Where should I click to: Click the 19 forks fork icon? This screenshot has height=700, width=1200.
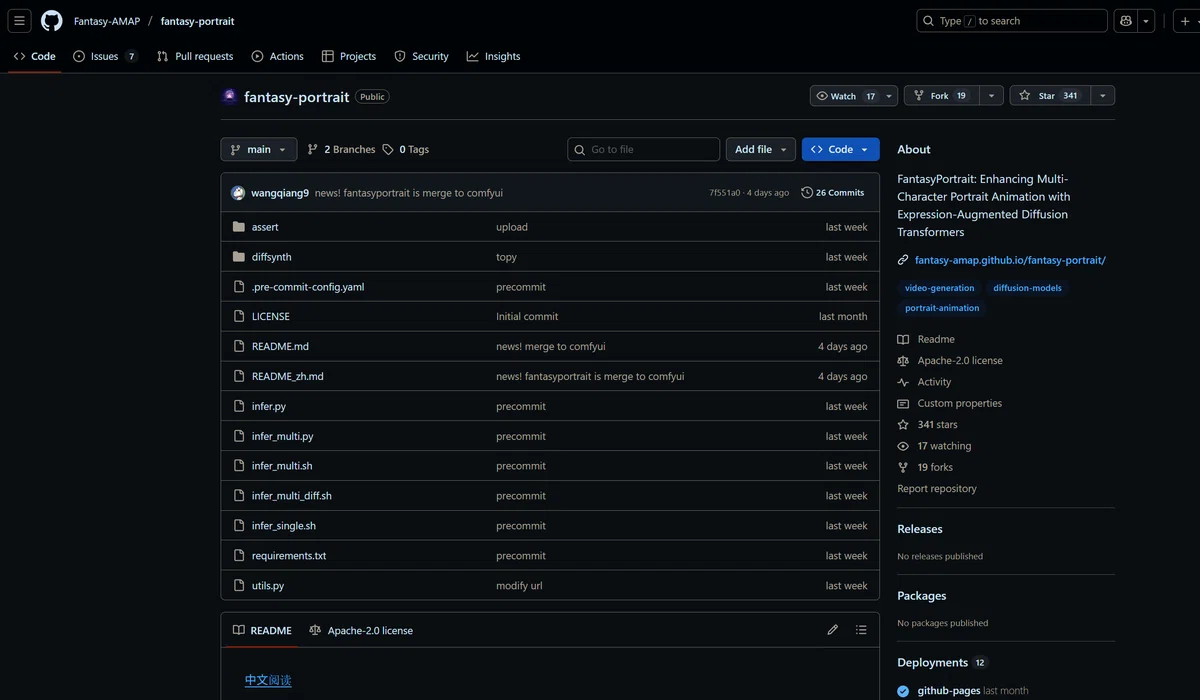(903, 467)
